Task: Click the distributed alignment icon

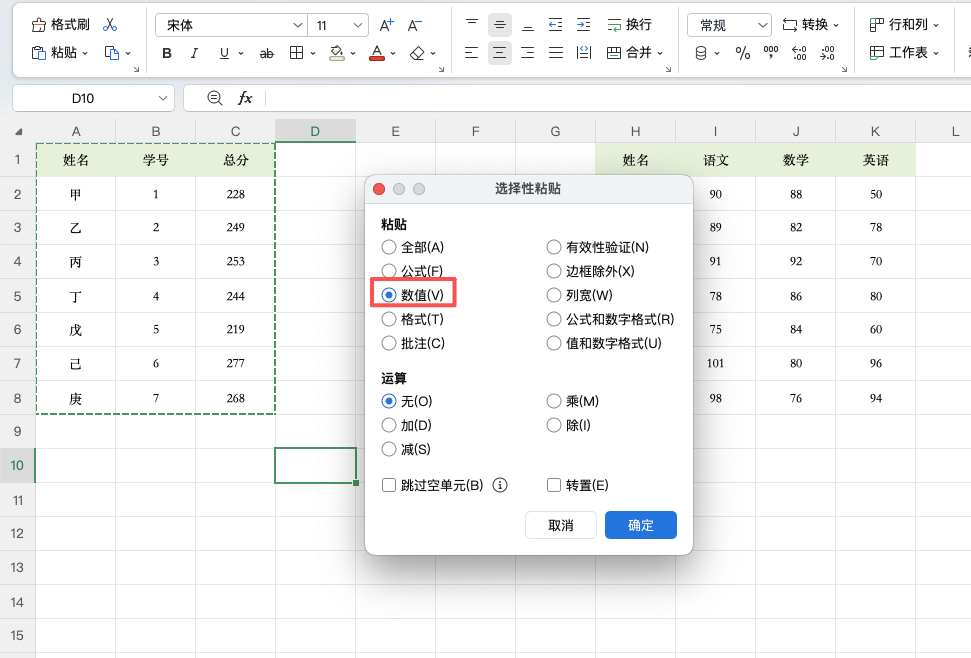Action: click(583, 53)
